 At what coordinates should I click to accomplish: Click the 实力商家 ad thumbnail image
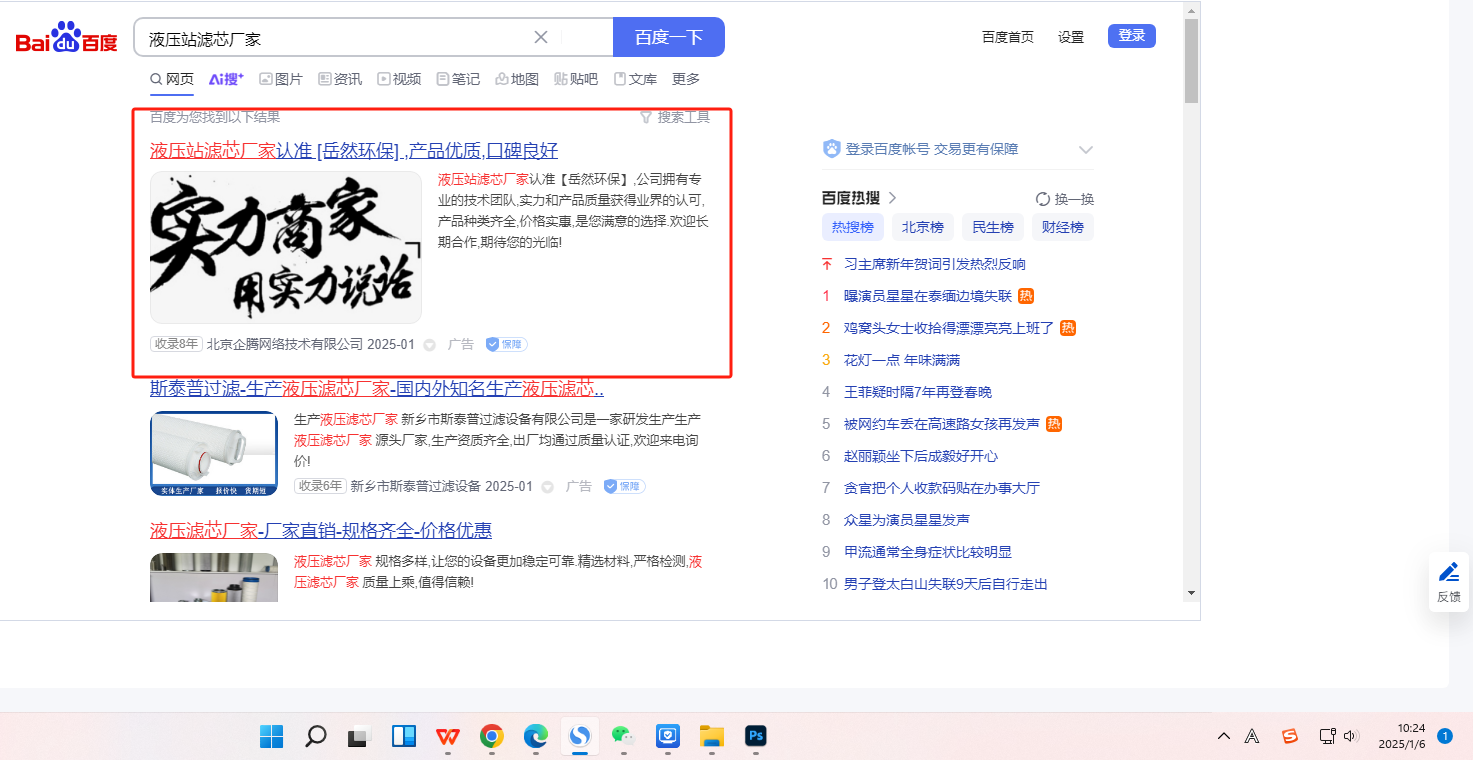tap(286, 247)
